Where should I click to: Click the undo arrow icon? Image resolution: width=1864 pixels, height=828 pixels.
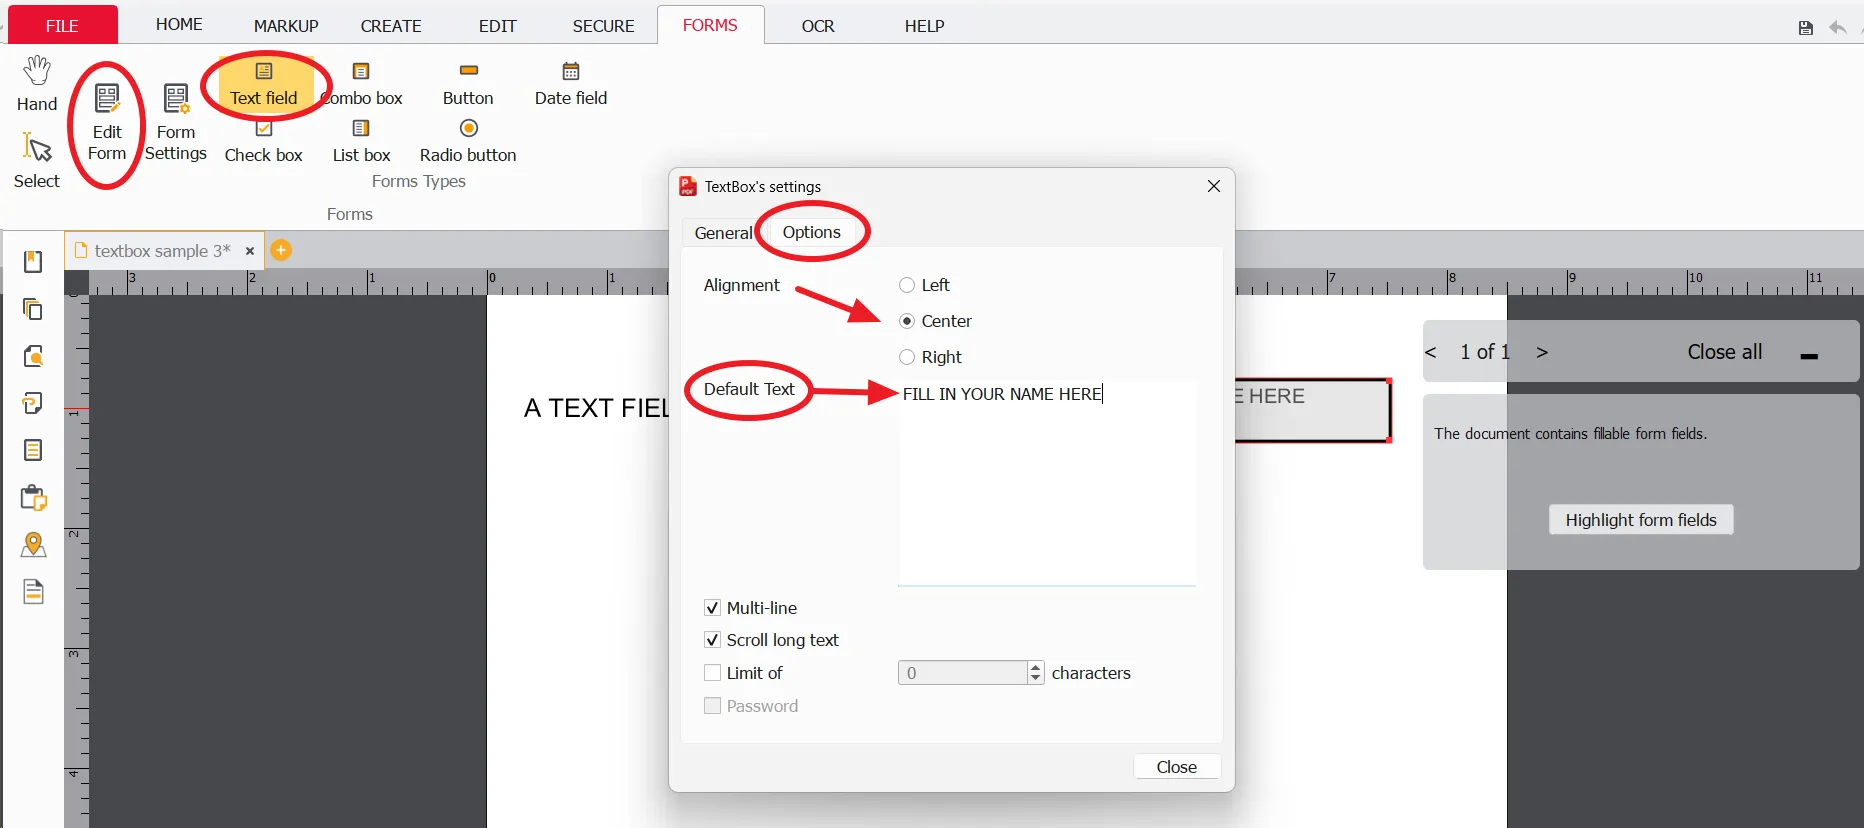click(x=1838, y=27)
